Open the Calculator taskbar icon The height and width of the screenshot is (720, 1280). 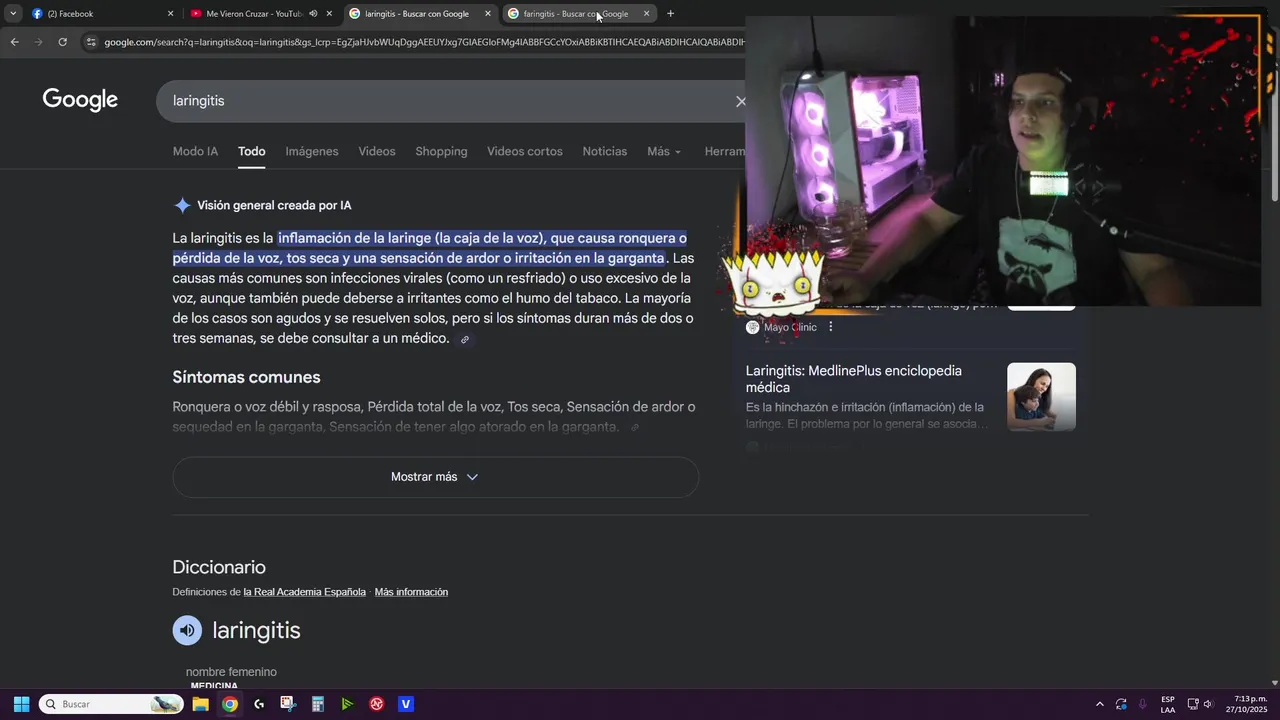tap(317, 704)
